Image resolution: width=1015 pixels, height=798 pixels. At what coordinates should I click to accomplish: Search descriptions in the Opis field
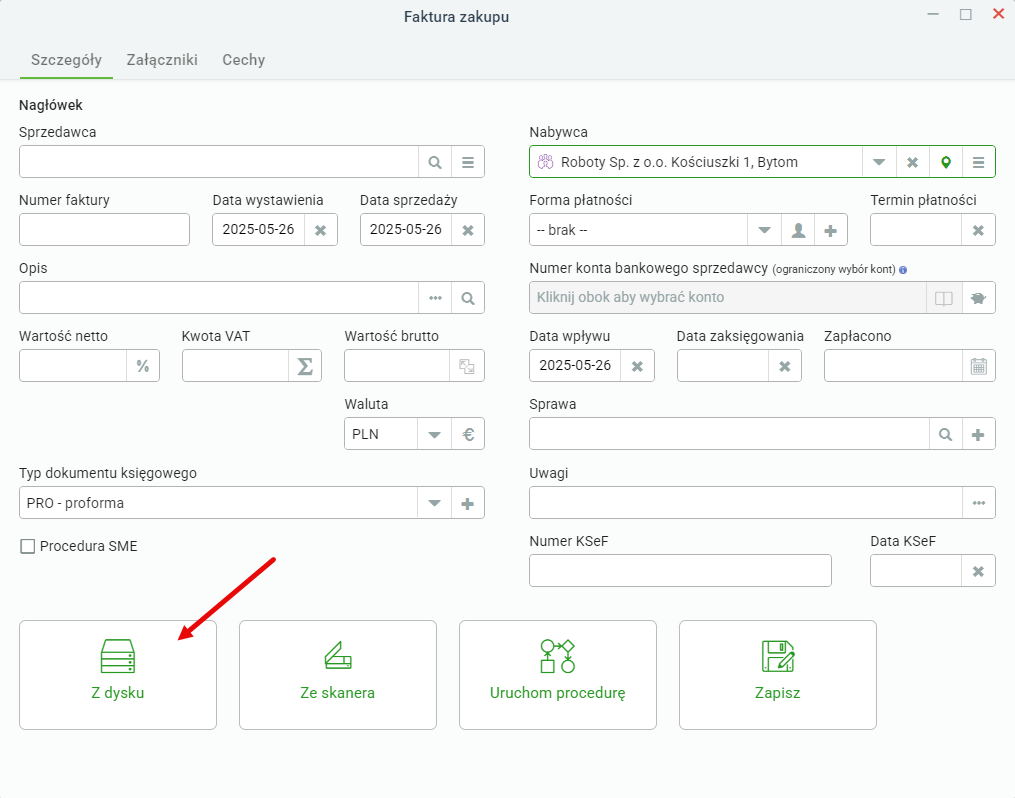(468, 298)
